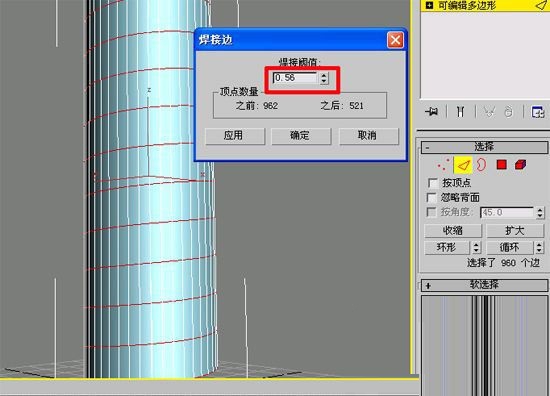Collapse the 选择 rollout
Viewport: 550px width, 396px height.
click(x=484, y=147)
